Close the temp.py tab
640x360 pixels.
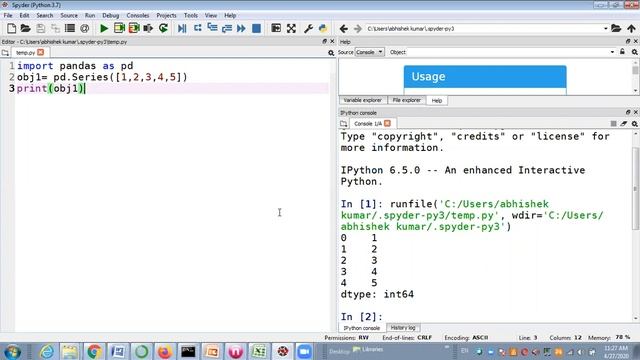(x=41, y=52)
